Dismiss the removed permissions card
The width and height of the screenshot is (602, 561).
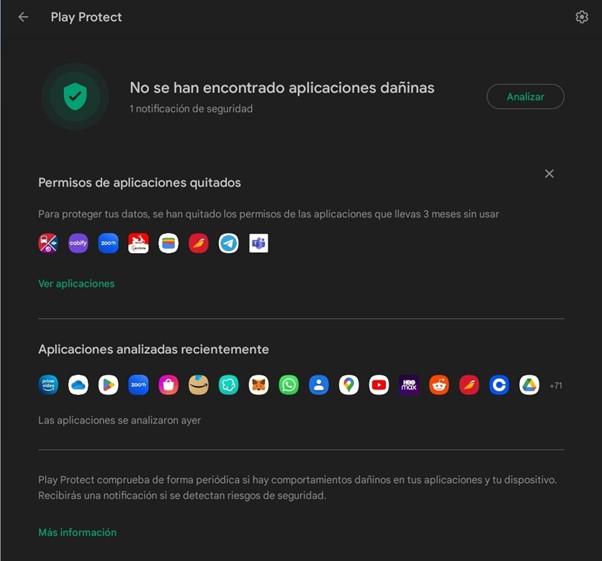click(x=549, y=174)
